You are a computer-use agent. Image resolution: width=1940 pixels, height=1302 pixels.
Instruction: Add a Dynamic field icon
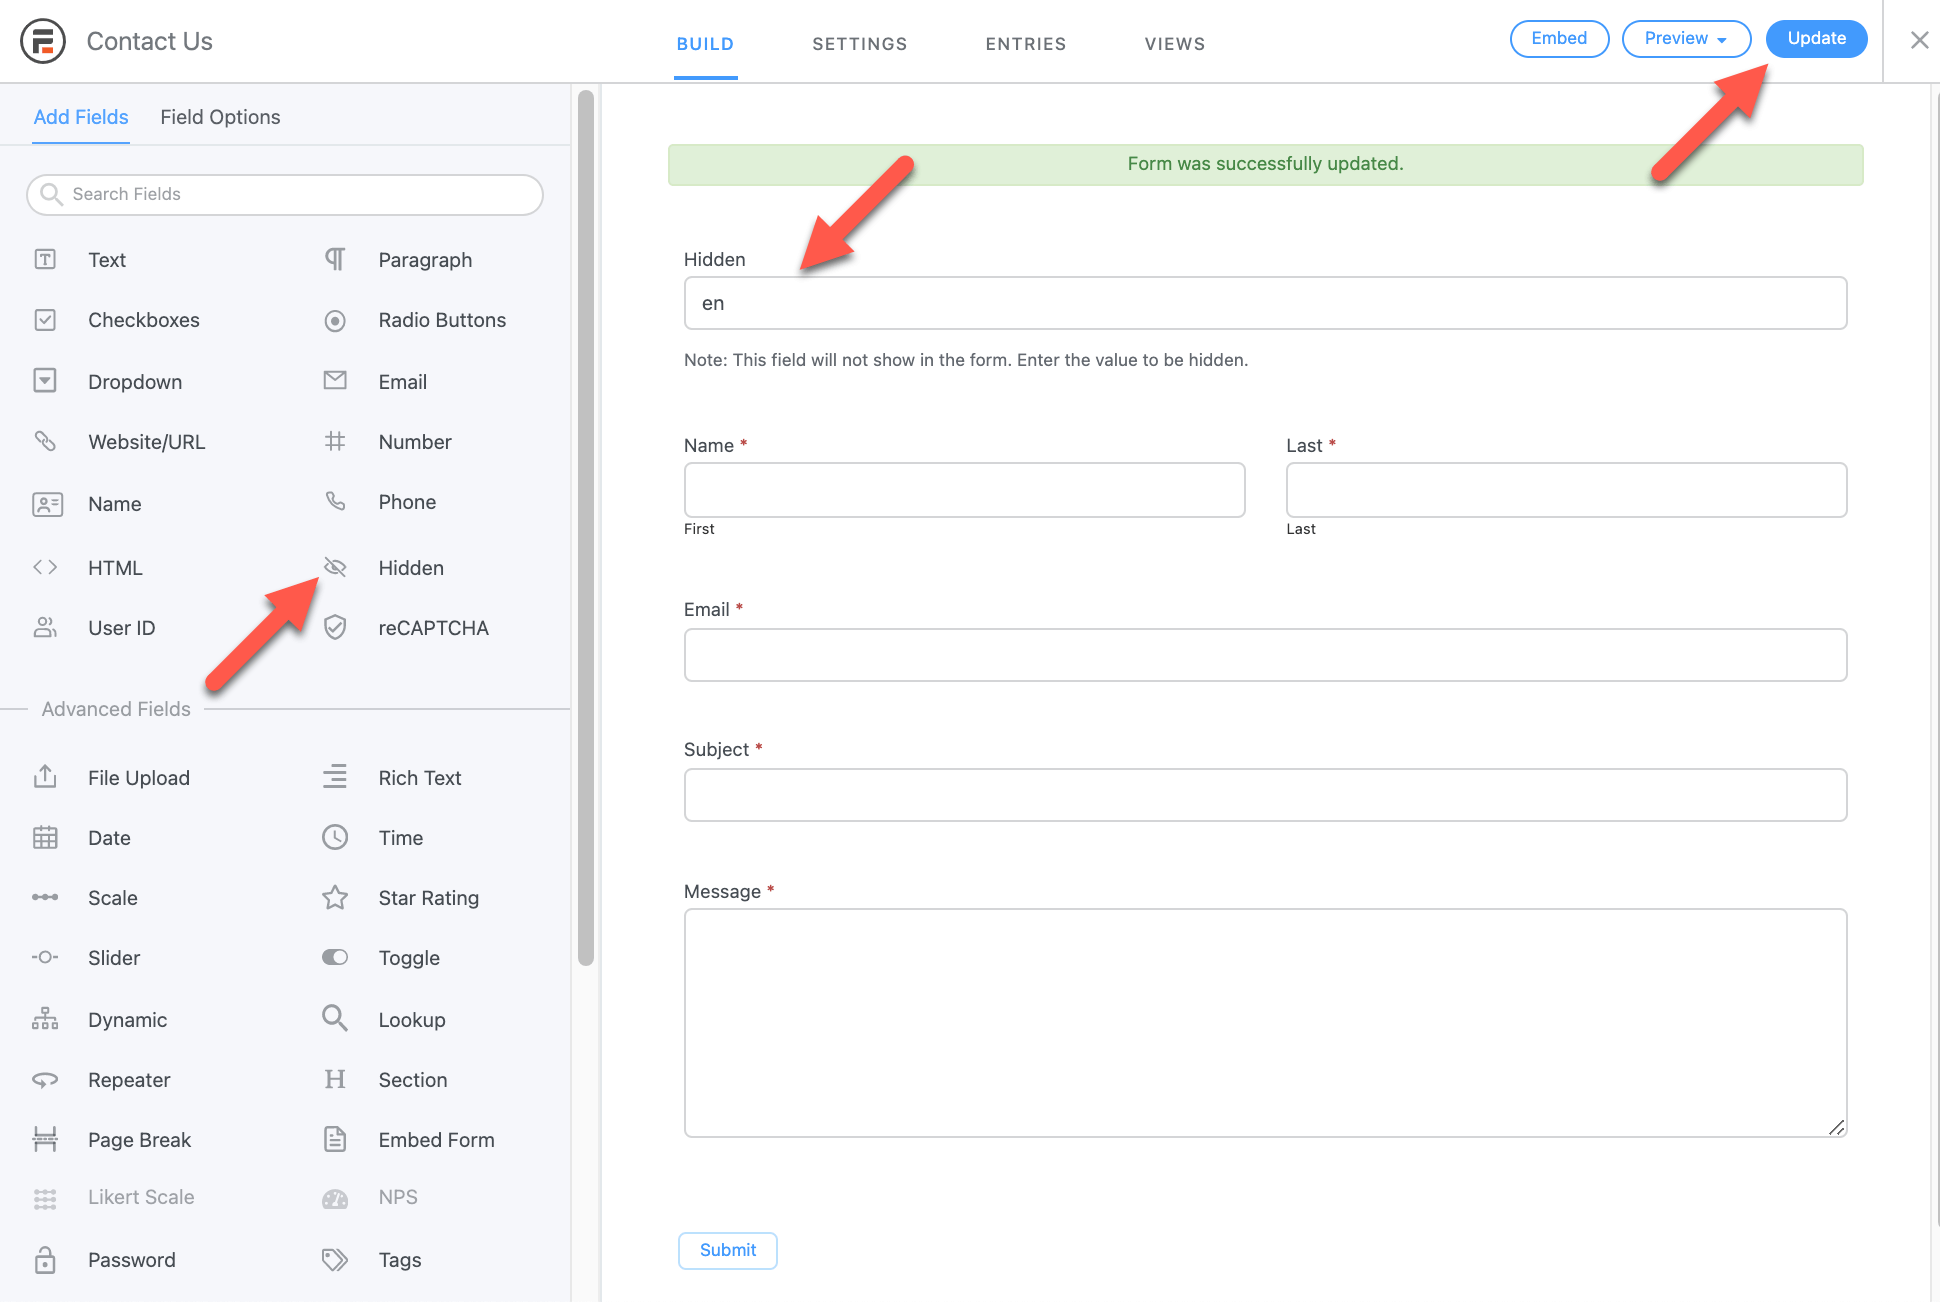click(45, 1019)
